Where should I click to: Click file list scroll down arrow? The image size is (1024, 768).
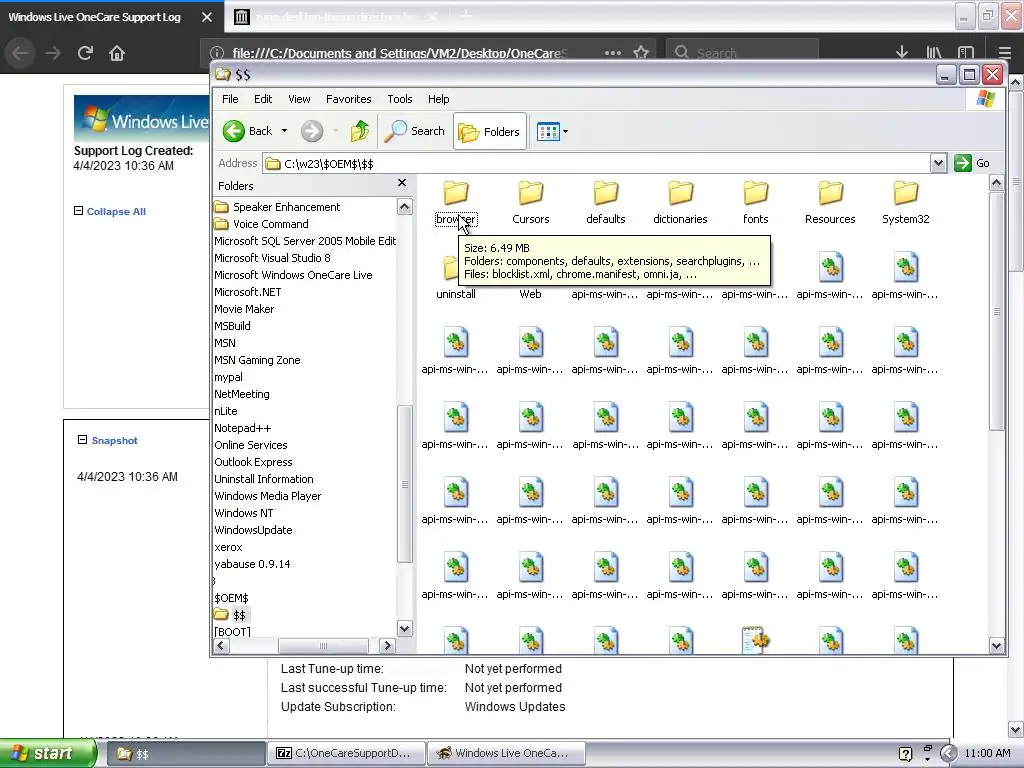click(997, 645)
